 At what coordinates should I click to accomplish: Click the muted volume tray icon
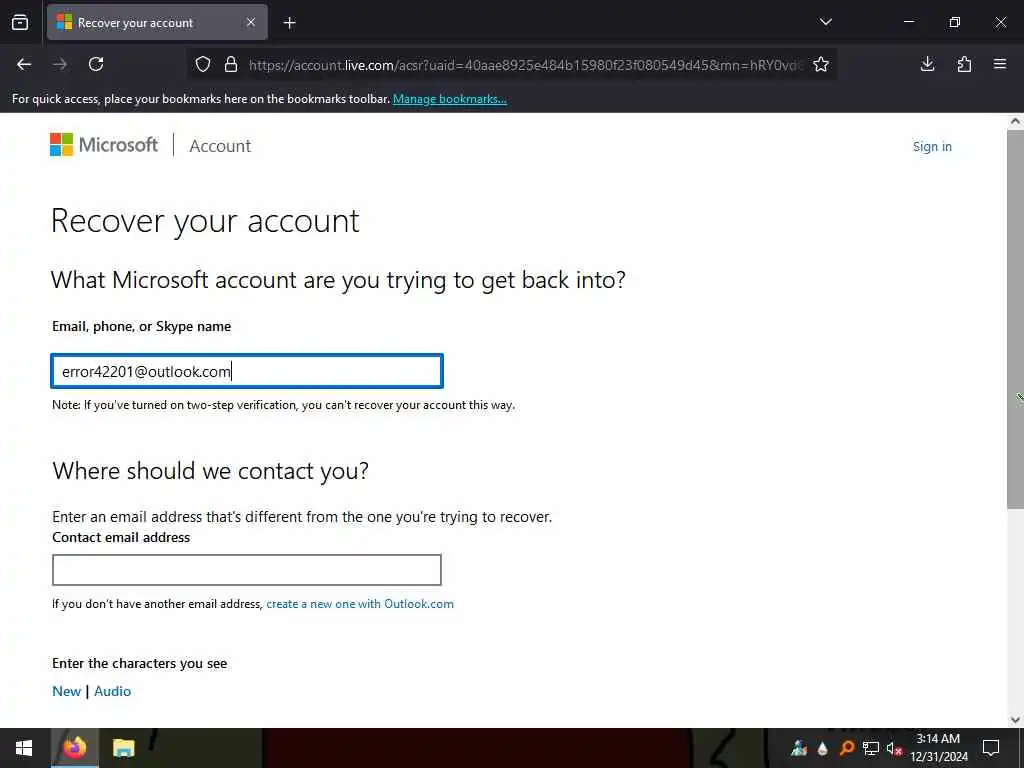(894, 748)
